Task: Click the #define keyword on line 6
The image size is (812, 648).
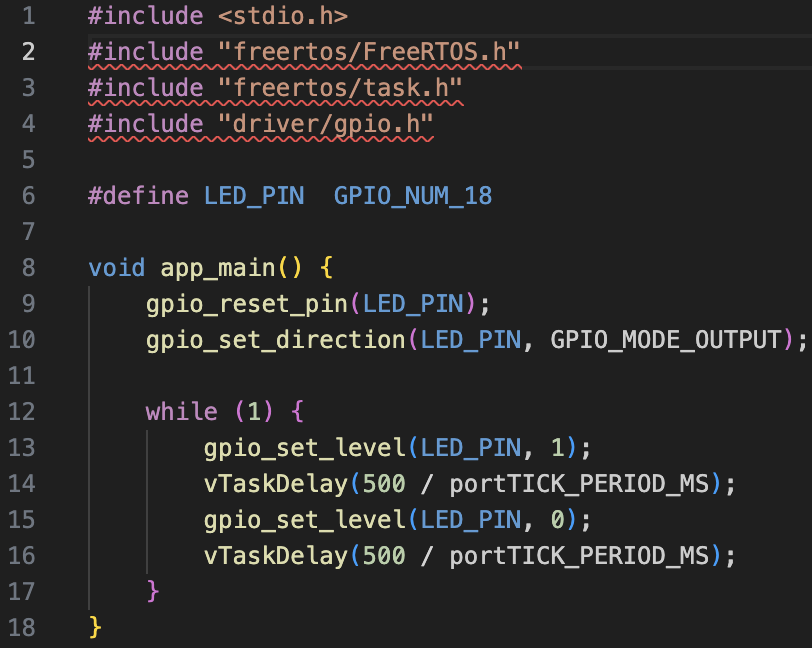Action: point(138,196)
